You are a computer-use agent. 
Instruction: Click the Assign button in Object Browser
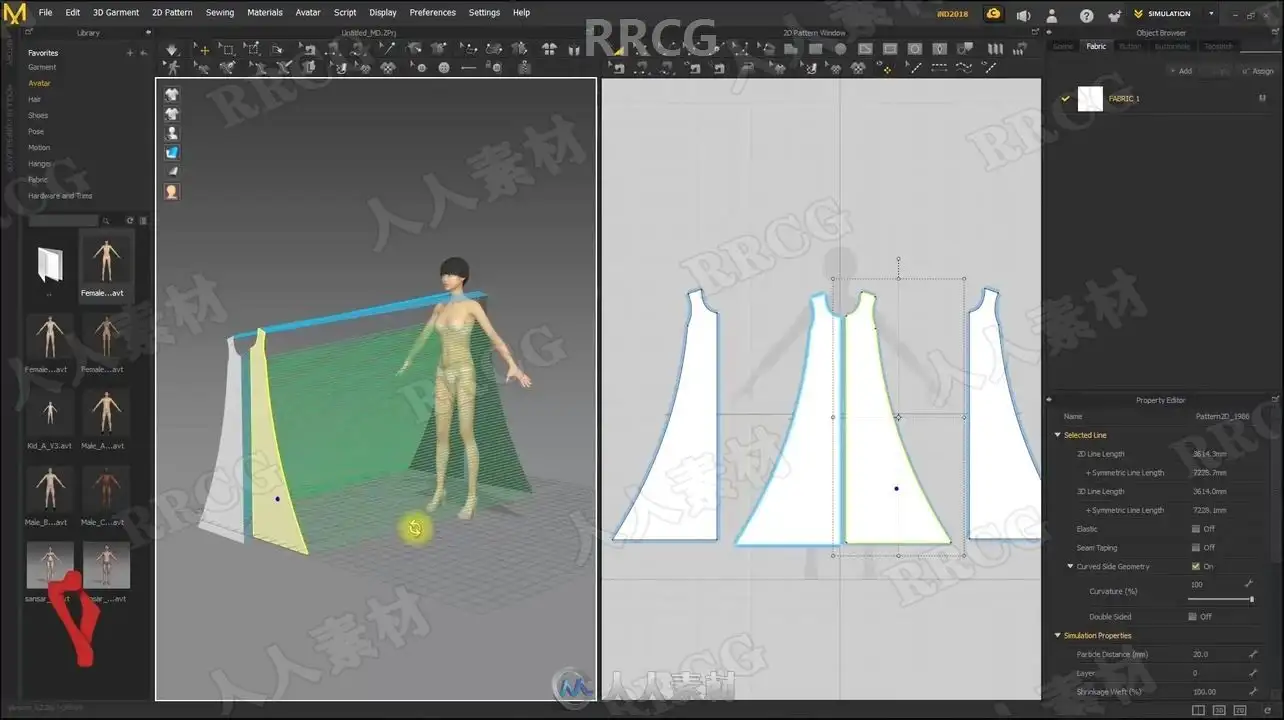[1258, 71]
